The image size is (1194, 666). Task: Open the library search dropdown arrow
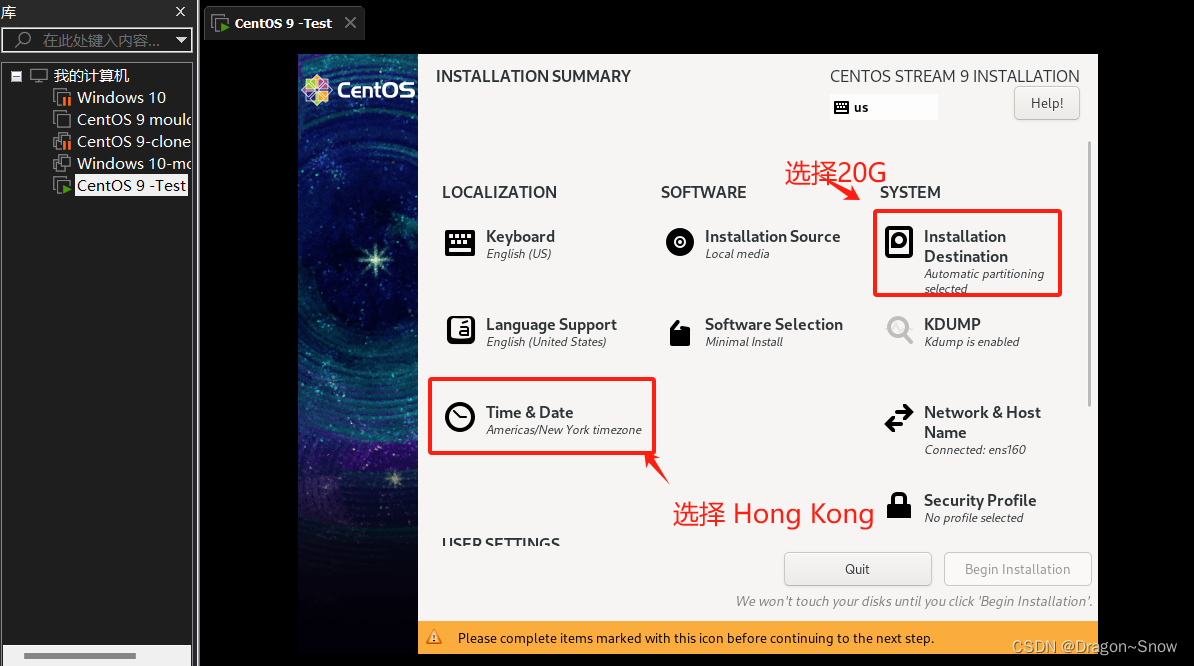181,40
